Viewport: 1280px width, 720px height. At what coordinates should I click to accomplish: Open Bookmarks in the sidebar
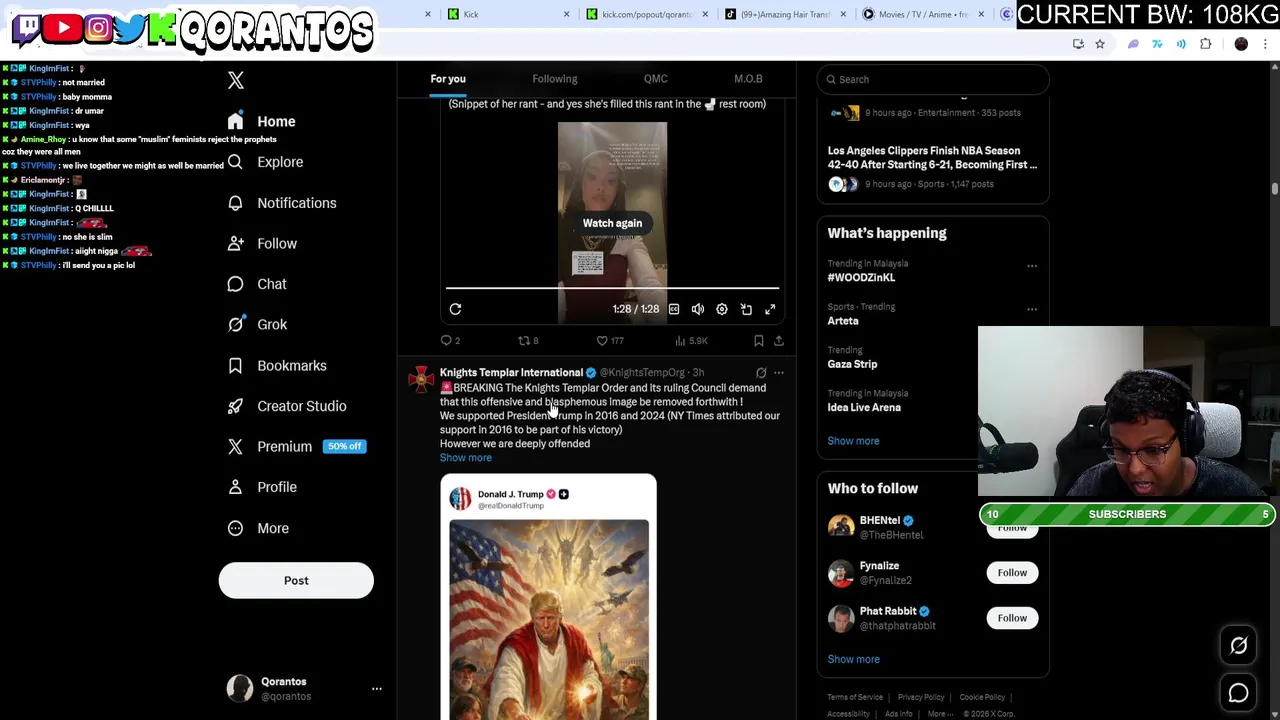(x=277, y=365)
